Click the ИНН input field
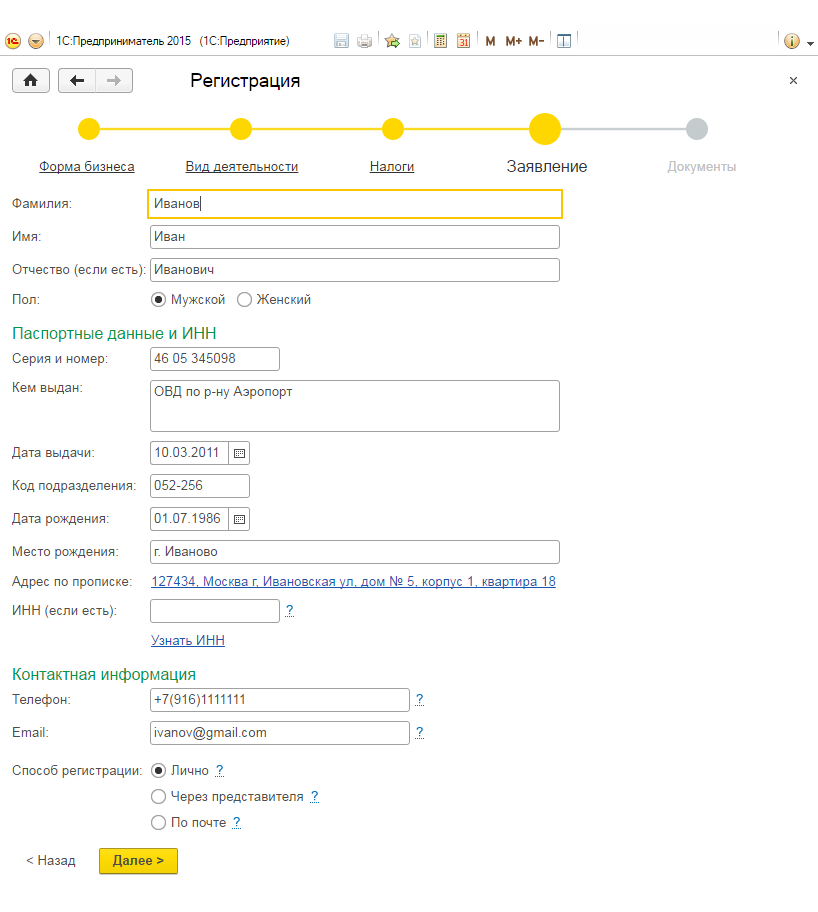Screen dimensions: 818x912 tap(215, 611)
